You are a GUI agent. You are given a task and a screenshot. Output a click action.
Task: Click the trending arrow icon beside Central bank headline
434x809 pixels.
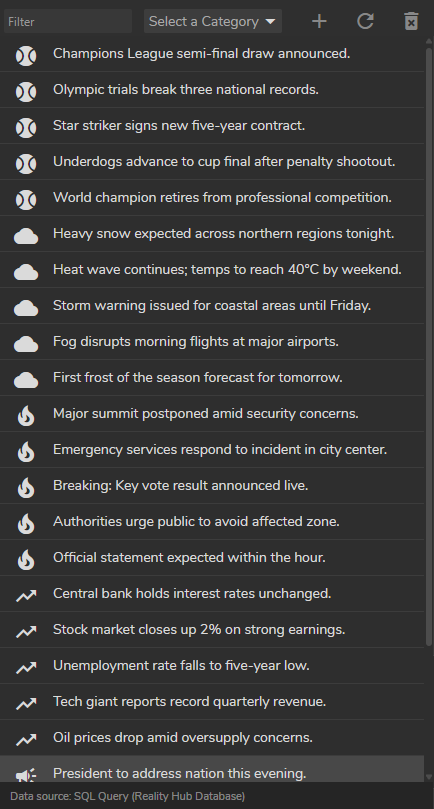(x=26, y=596)
